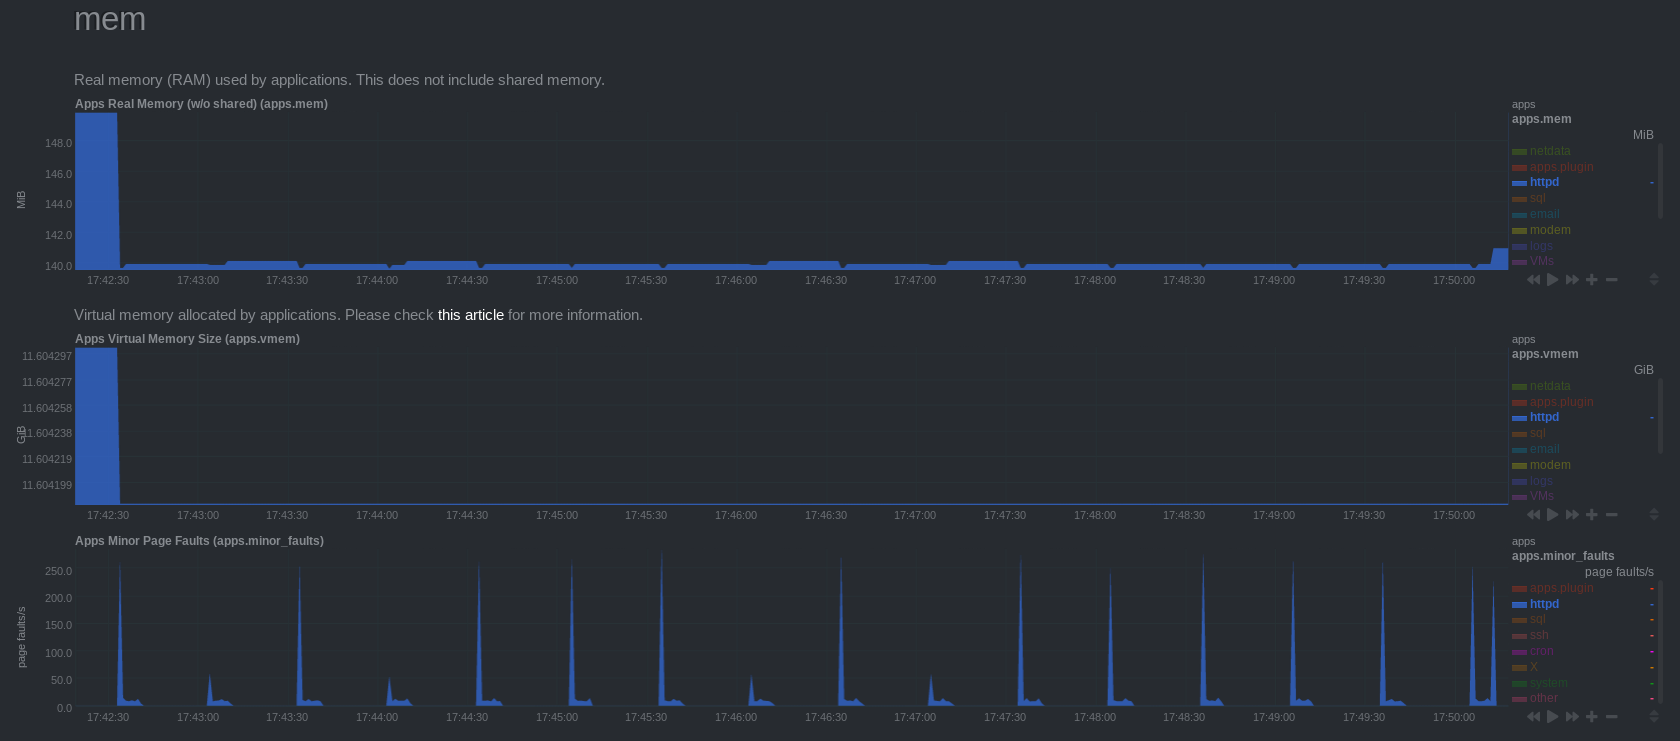Pan the apps.mem chart right with fast-forward icon

1572,280
